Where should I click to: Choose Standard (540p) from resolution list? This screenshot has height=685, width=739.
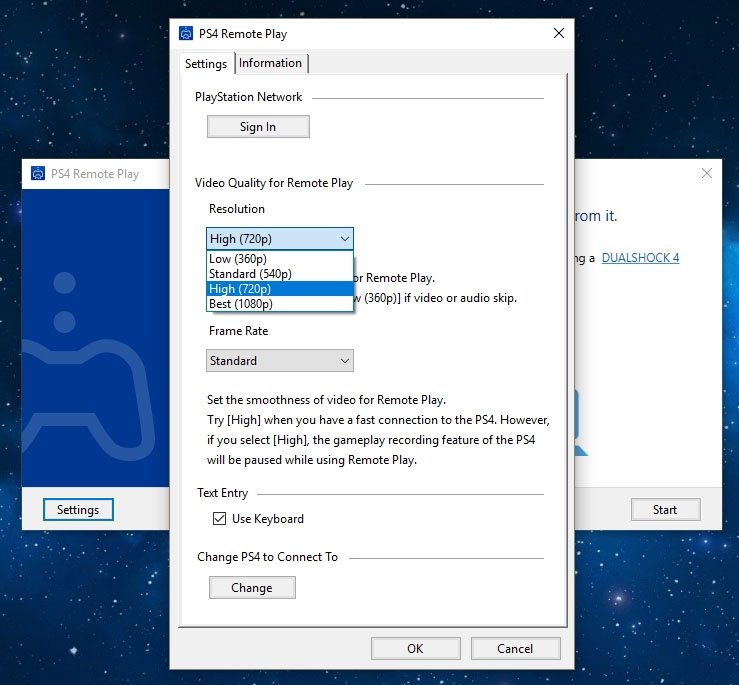250,274
